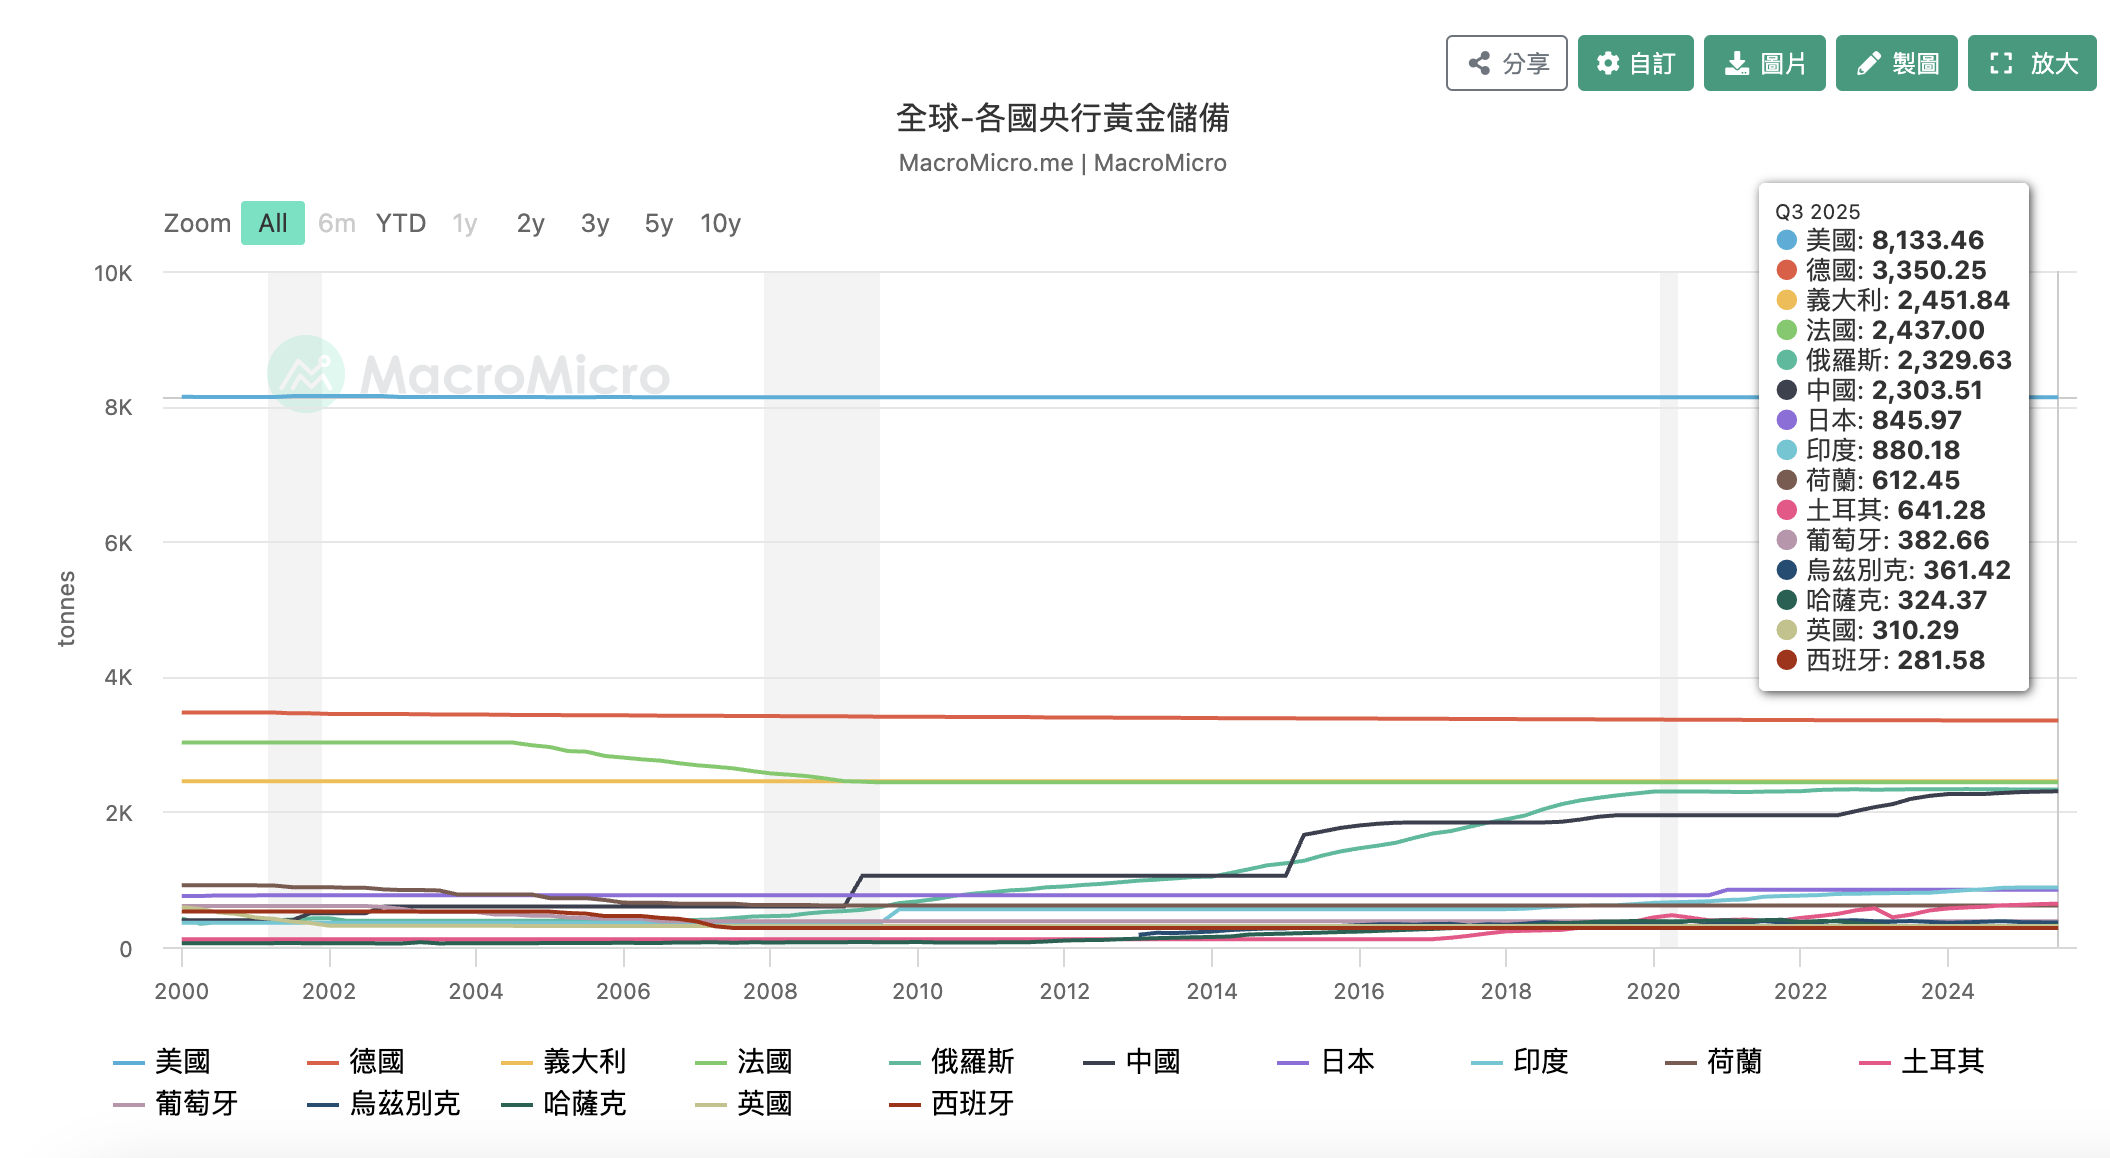This screenshot has width=2110, height=1158.
Task: Click tooltip value 法國: 2,437.00
Action: [x=1880, y=330]
